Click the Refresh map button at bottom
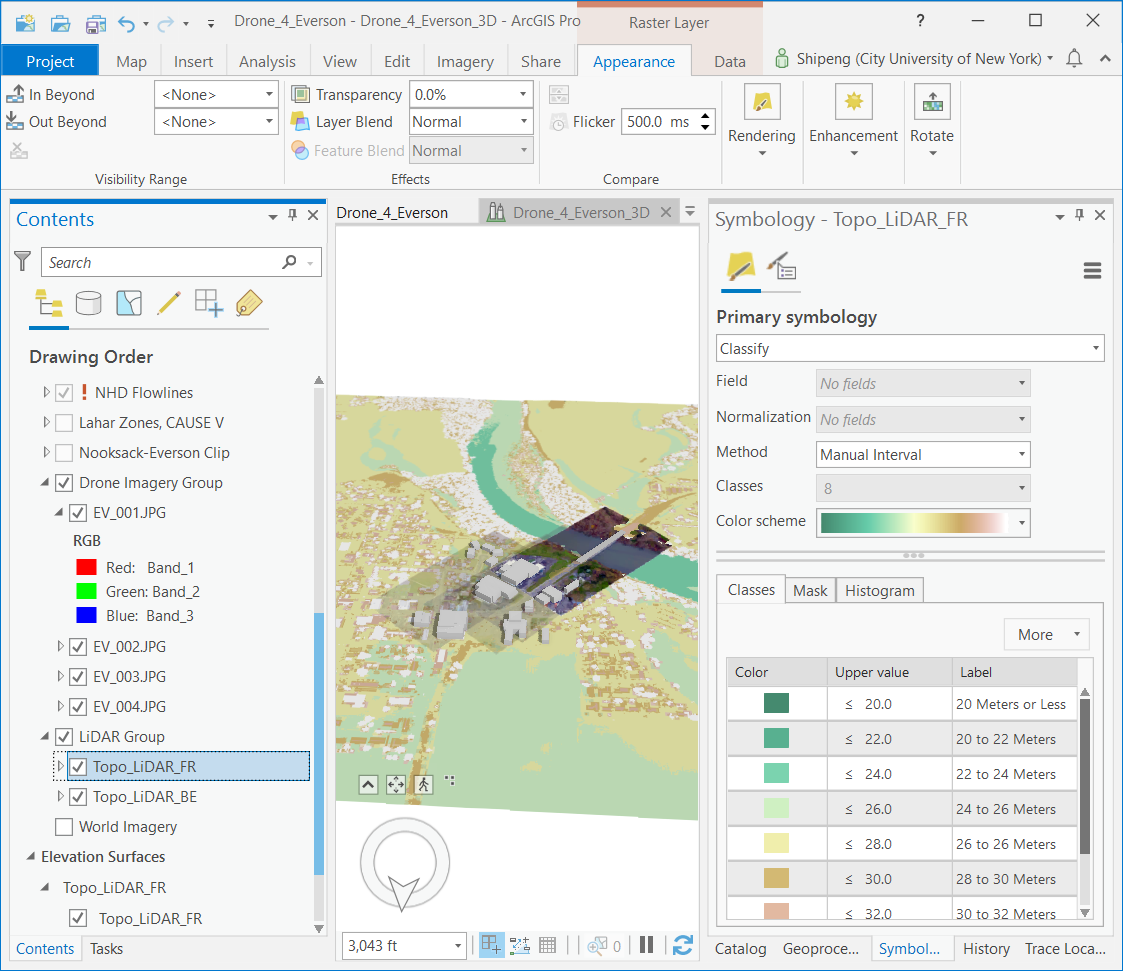The image size is (1123, 971). pos(683,945)
